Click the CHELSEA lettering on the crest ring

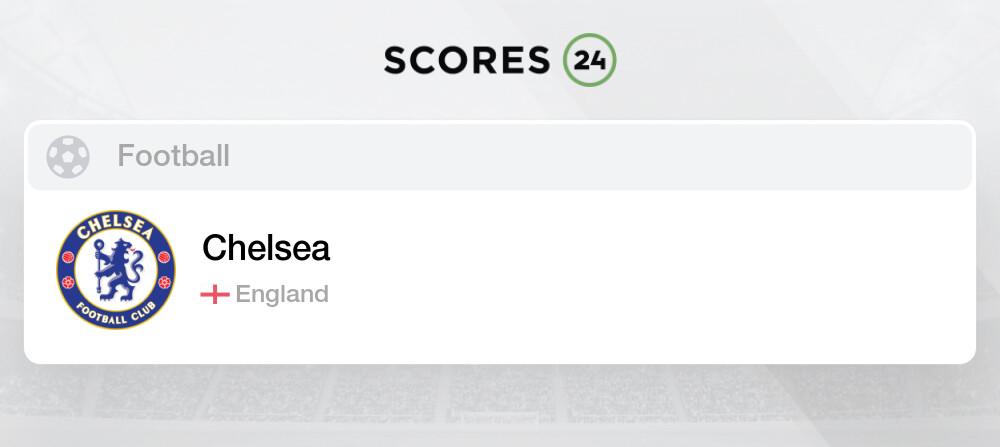pyautogui.click(x=115, y=228)
